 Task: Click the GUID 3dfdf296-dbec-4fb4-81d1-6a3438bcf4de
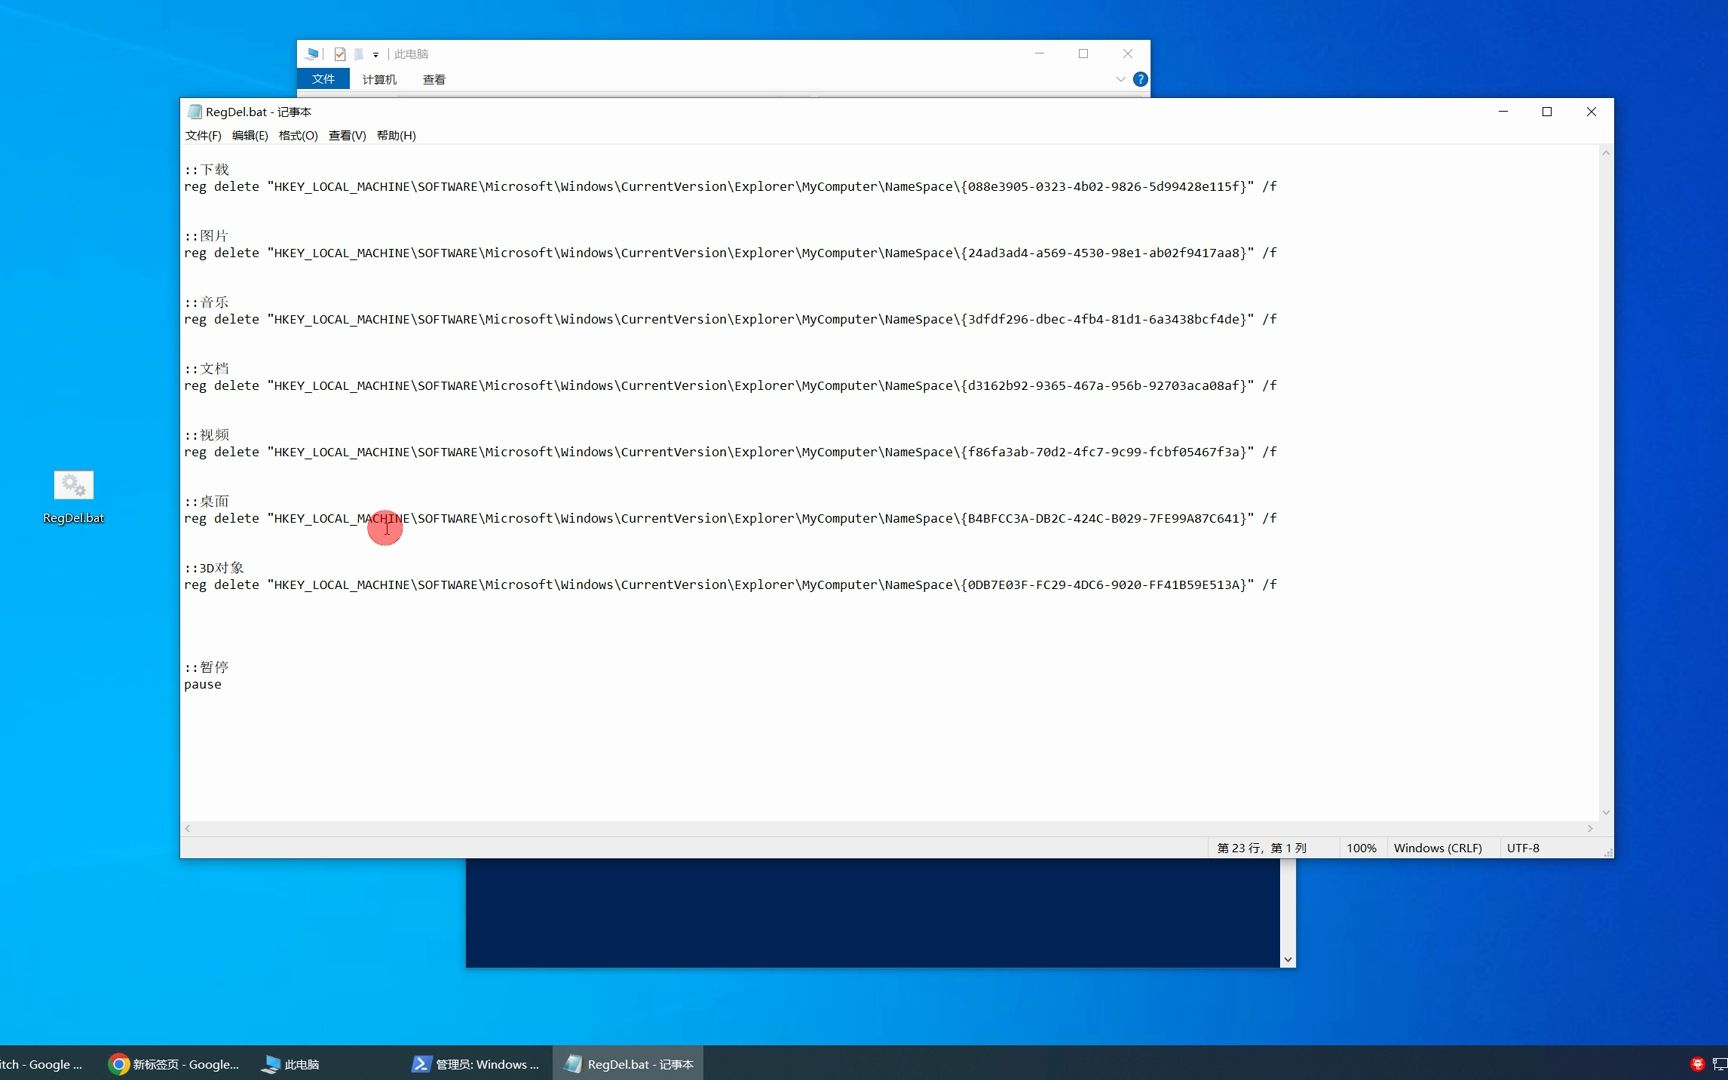1103,319
